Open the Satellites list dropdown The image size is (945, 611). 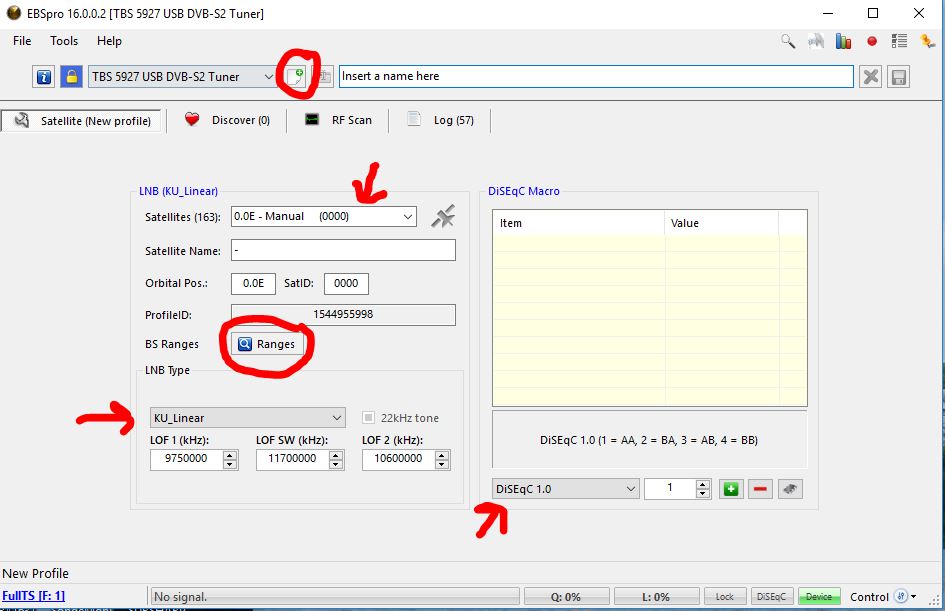click(324, 216)
